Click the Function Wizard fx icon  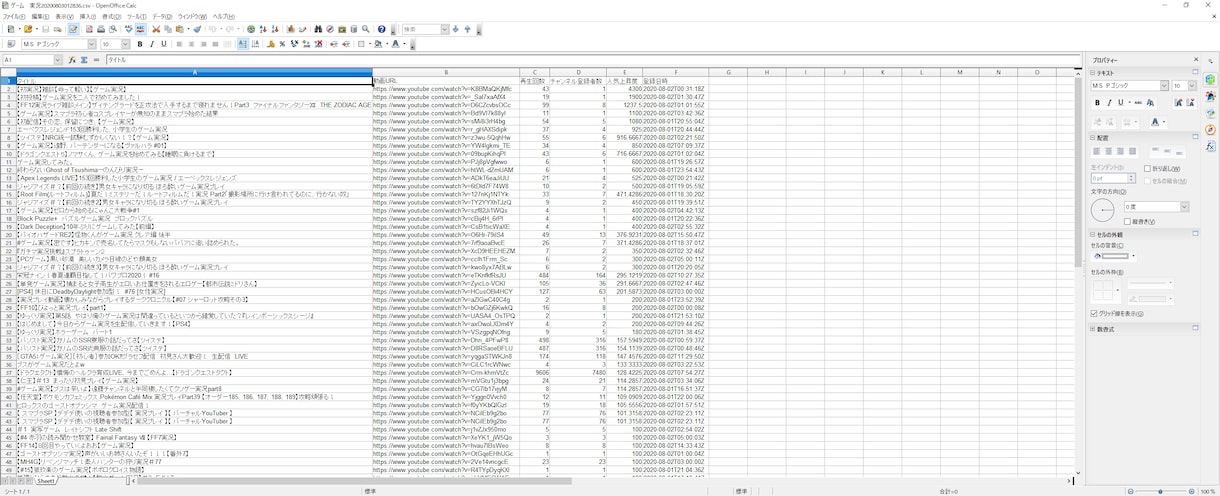(x=72, y=60)
